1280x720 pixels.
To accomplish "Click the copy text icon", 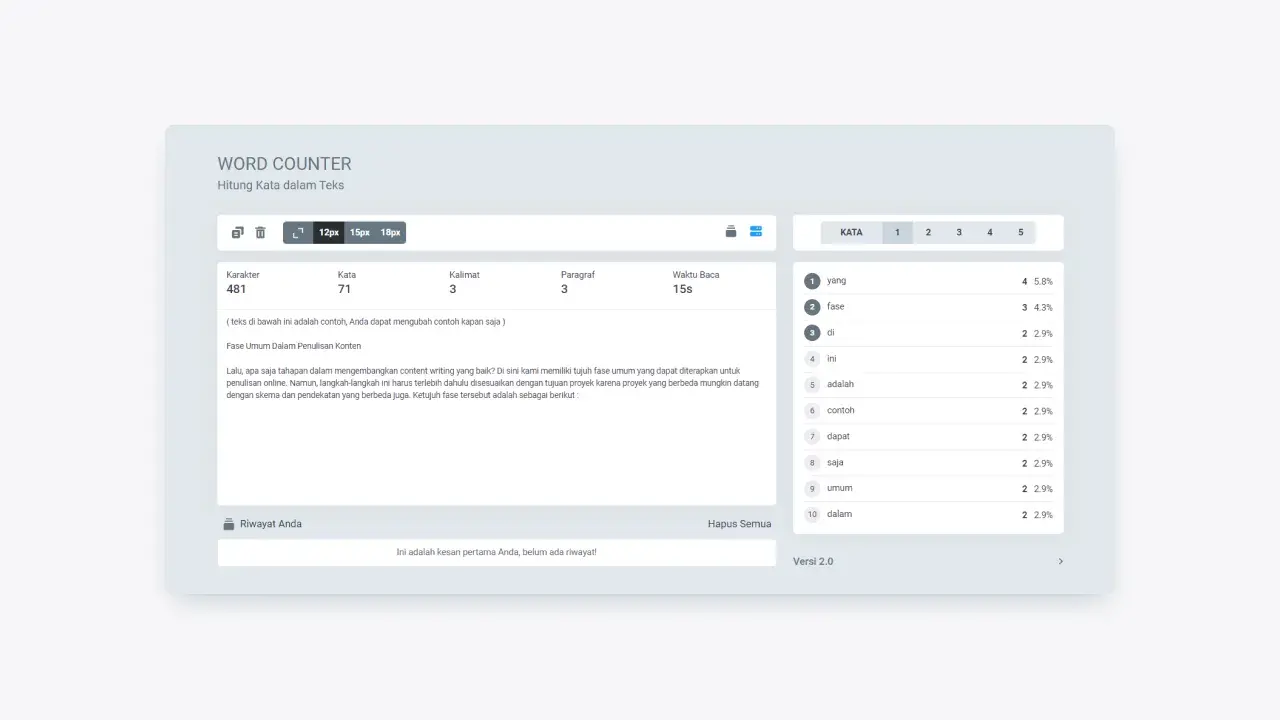I will tap(237, 232).
